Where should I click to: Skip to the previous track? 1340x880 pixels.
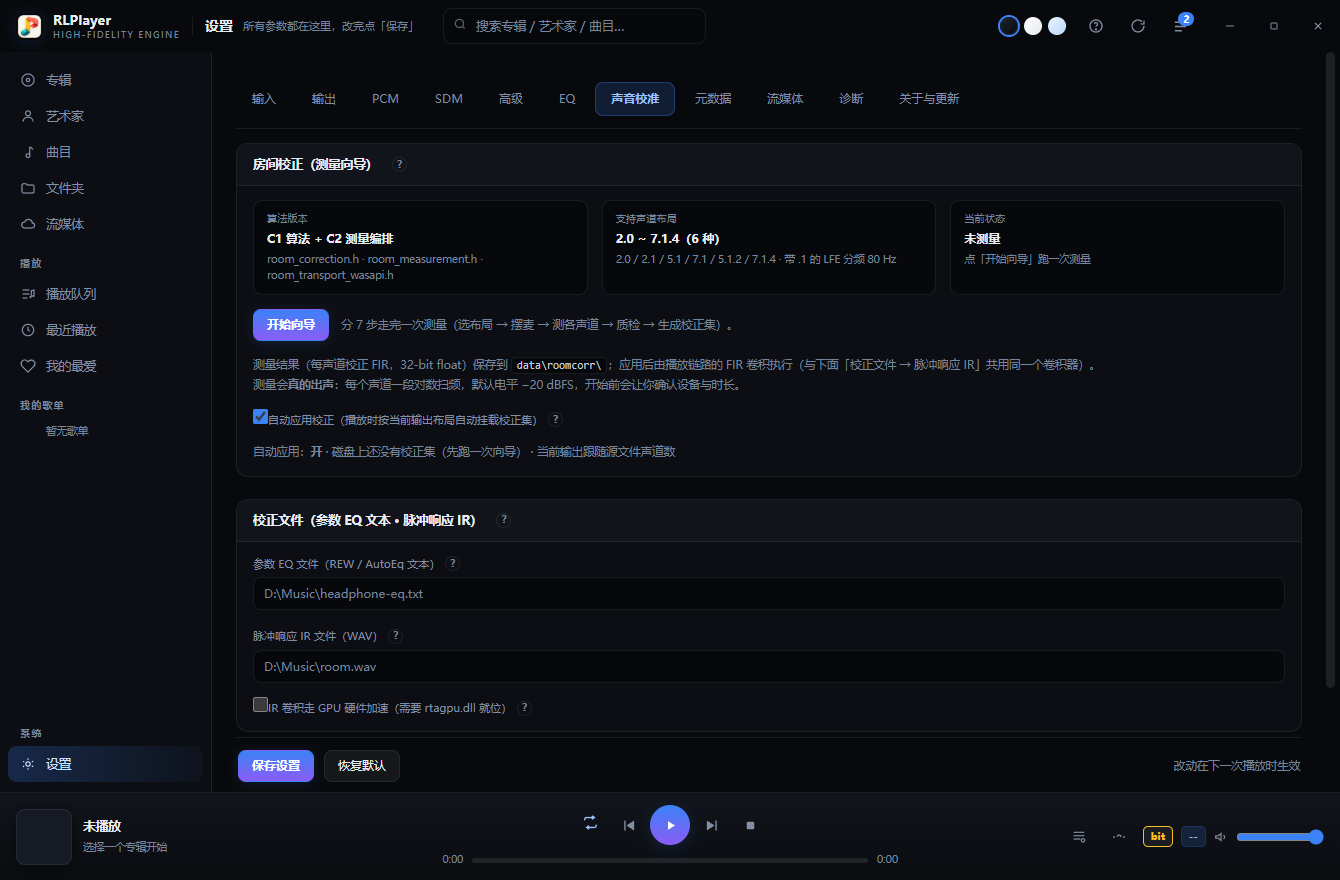(629, 825)
